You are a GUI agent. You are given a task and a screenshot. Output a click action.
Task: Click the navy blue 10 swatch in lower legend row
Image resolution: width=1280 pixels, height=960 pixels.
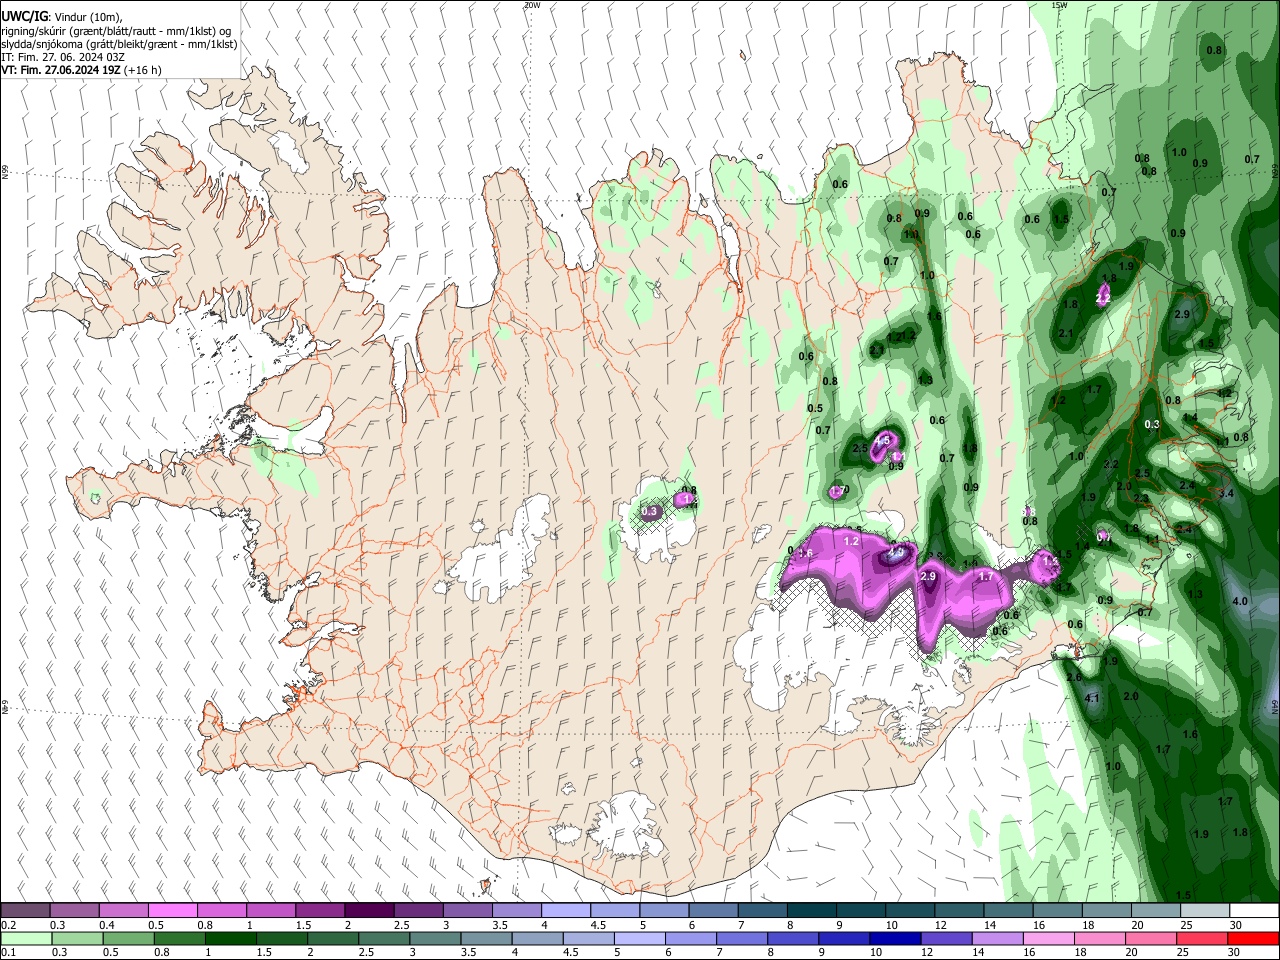(895, 939)
